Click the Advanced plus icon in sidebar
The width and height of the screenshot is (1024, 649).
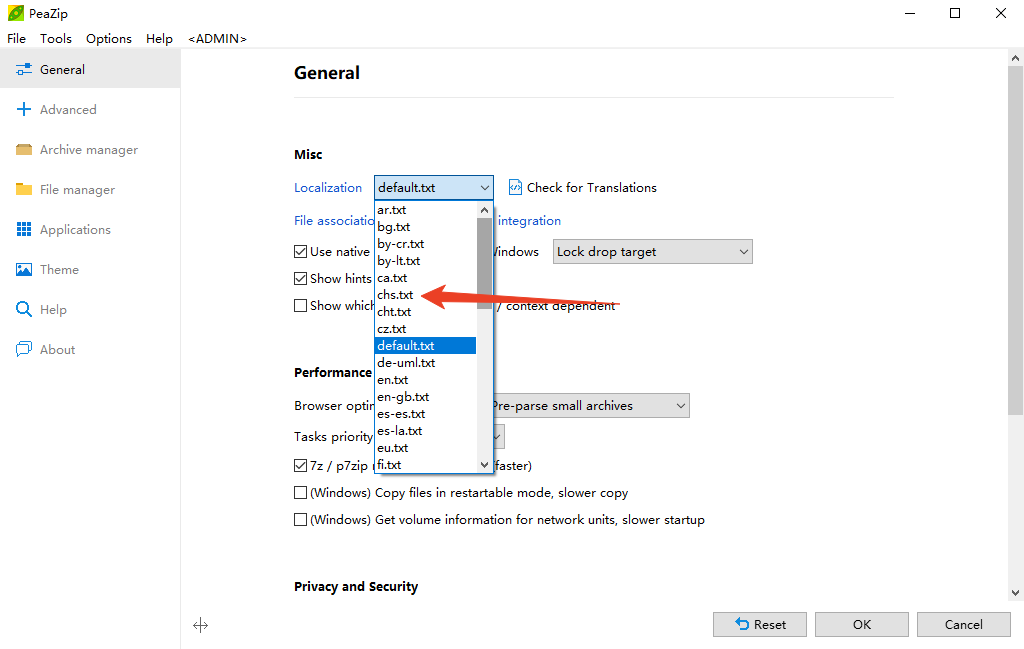24,109
